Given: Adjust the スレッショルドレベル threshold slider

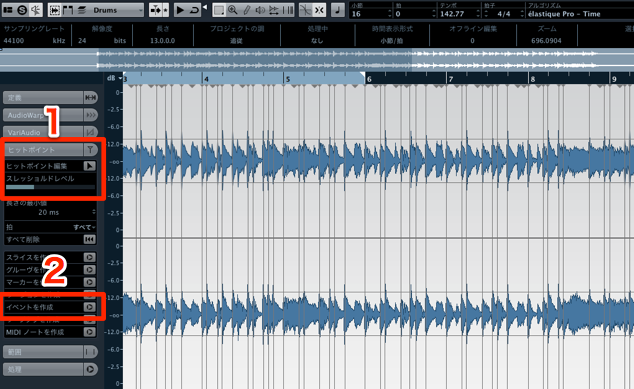Looking at the screenshot, I should click(x=50, y=187).
